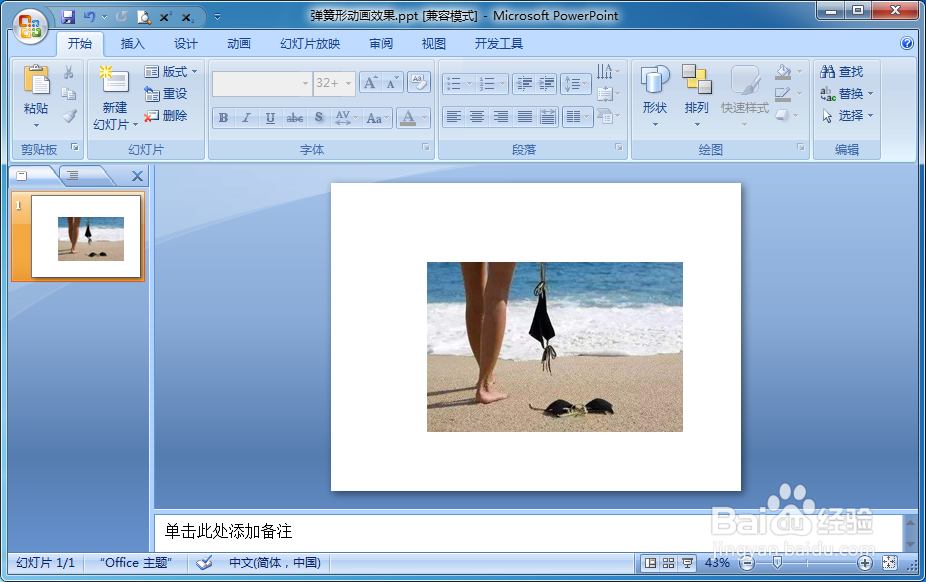Toggle text shadow
The width and height of the screenshot is (926, 582).
[319, 117]
